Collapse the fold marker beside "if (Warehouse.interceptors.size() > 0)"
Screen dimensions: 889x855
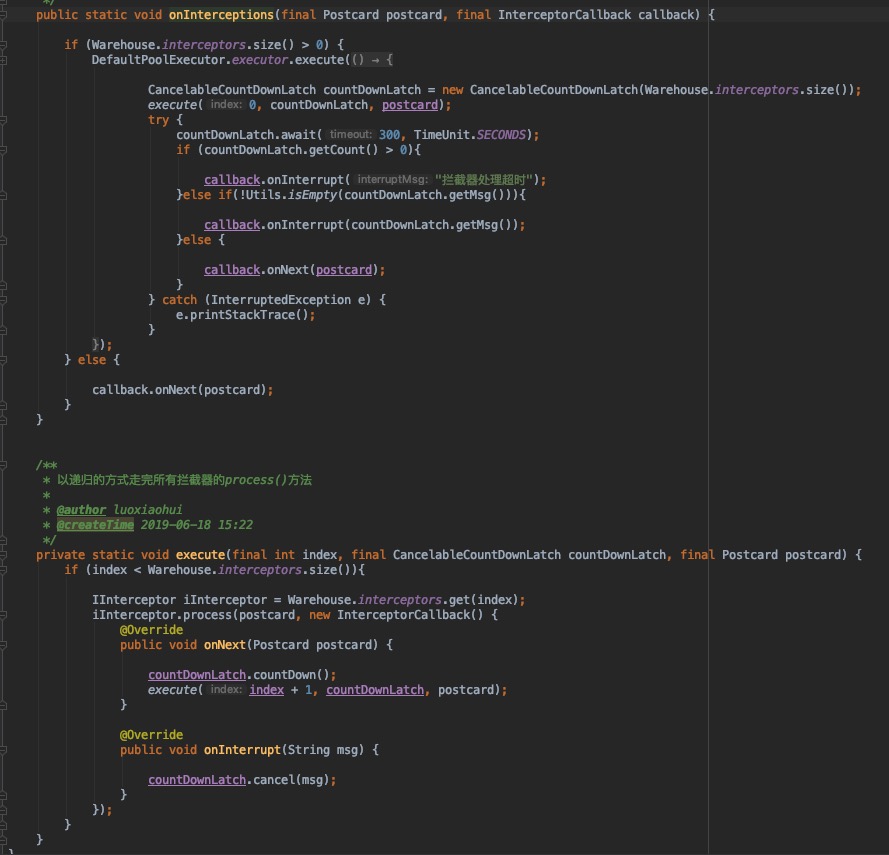(3, 45)
